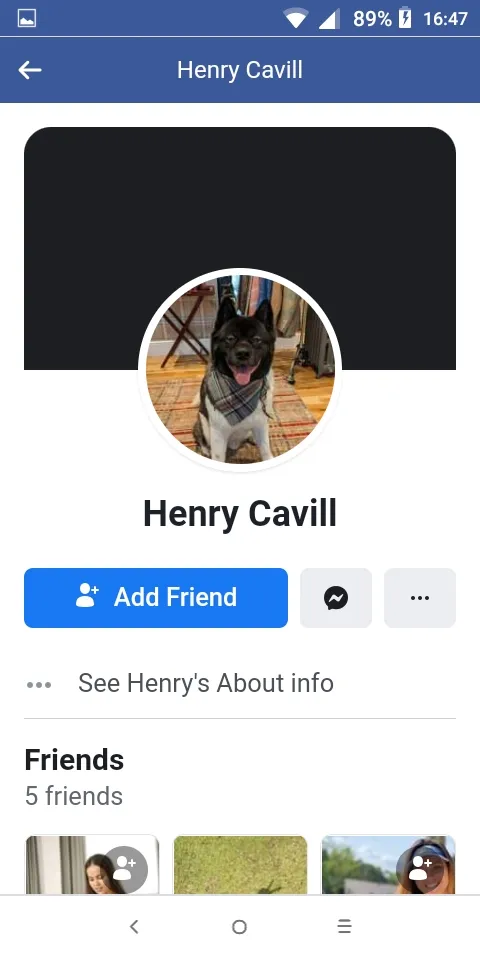Tap Android recent apps menu button
Image resolution: width=480 pixels, height=960 pixels.
[345, 927]
